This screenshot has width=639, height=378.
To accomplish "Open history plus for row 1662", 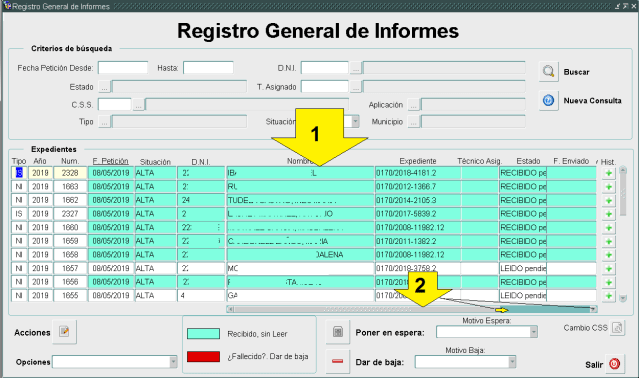I will (608, 200).
